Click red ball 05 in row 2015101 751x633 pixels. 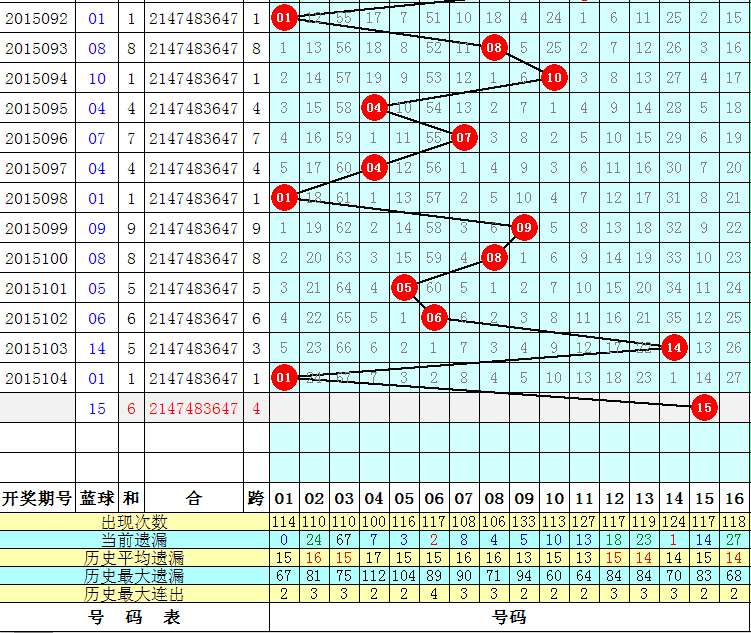pos(404,287)
